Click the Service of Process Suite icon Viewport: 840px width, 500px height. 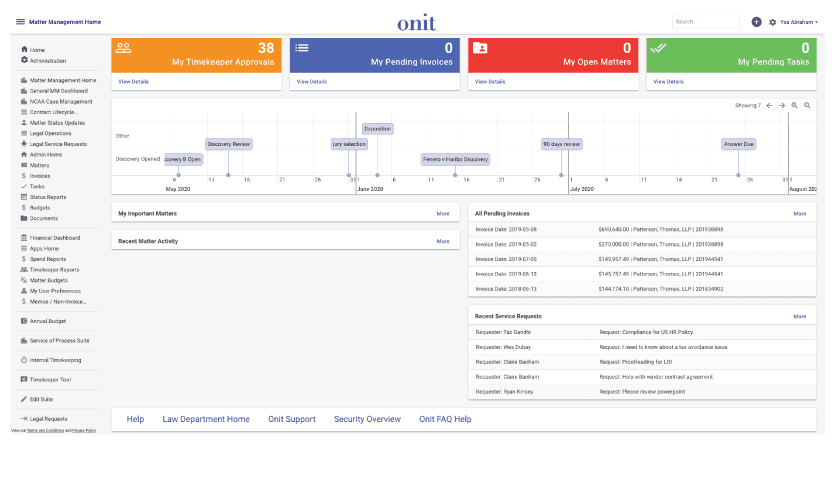24,341
